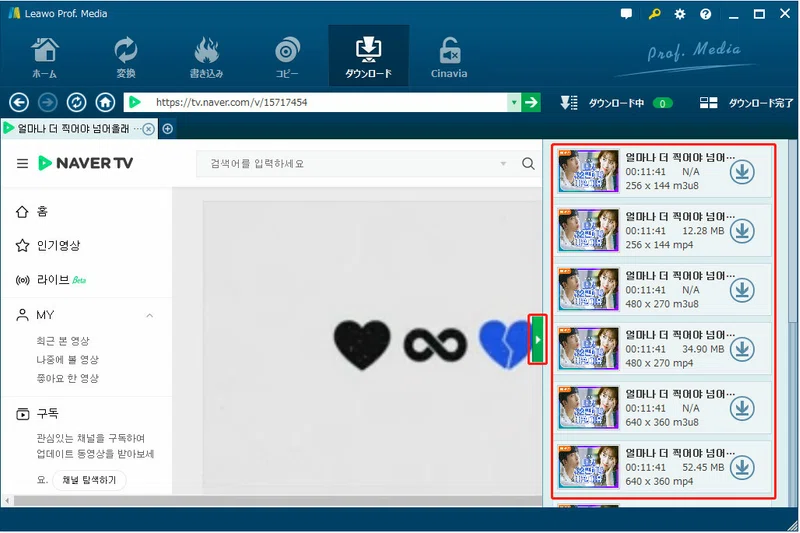Screen dimensions: 800x533
Task: Open the feedback chat icon
Action: coord(626,14)
